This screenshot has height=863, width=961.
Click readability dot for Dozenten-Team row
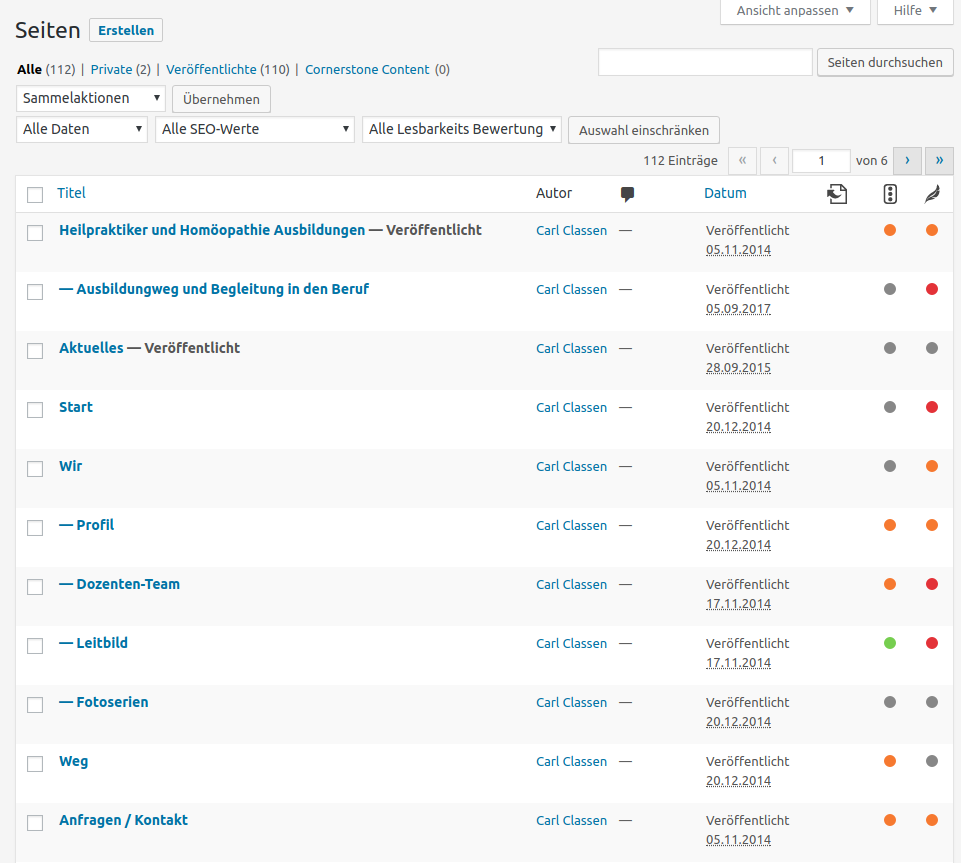(932, 584)
